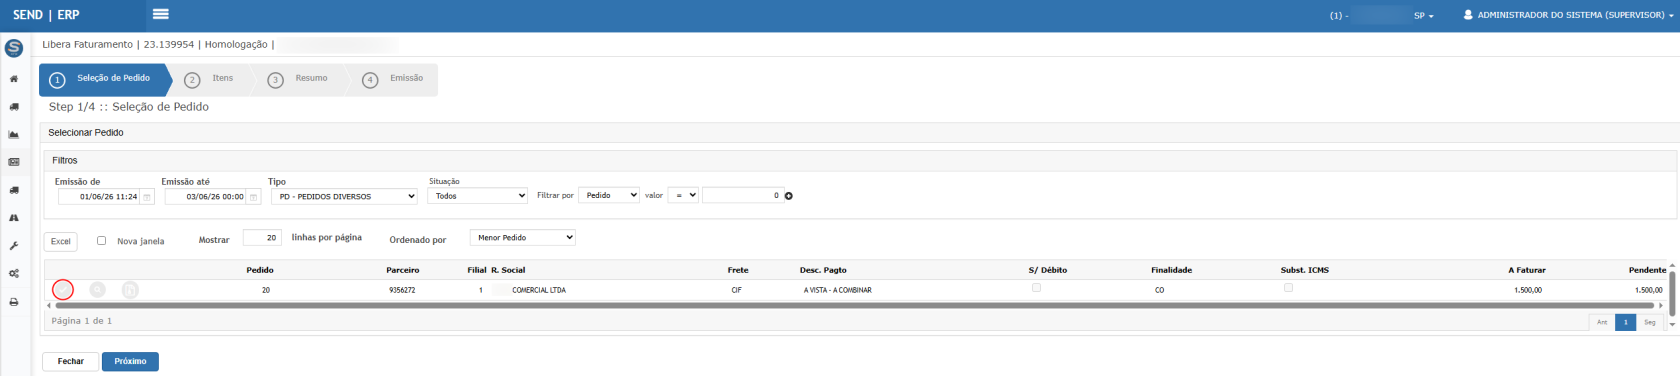The width and height of the screenshot is (1680, 376).
Task: Focus the filter valor input showing 0
Action: (x=742, y=196)
